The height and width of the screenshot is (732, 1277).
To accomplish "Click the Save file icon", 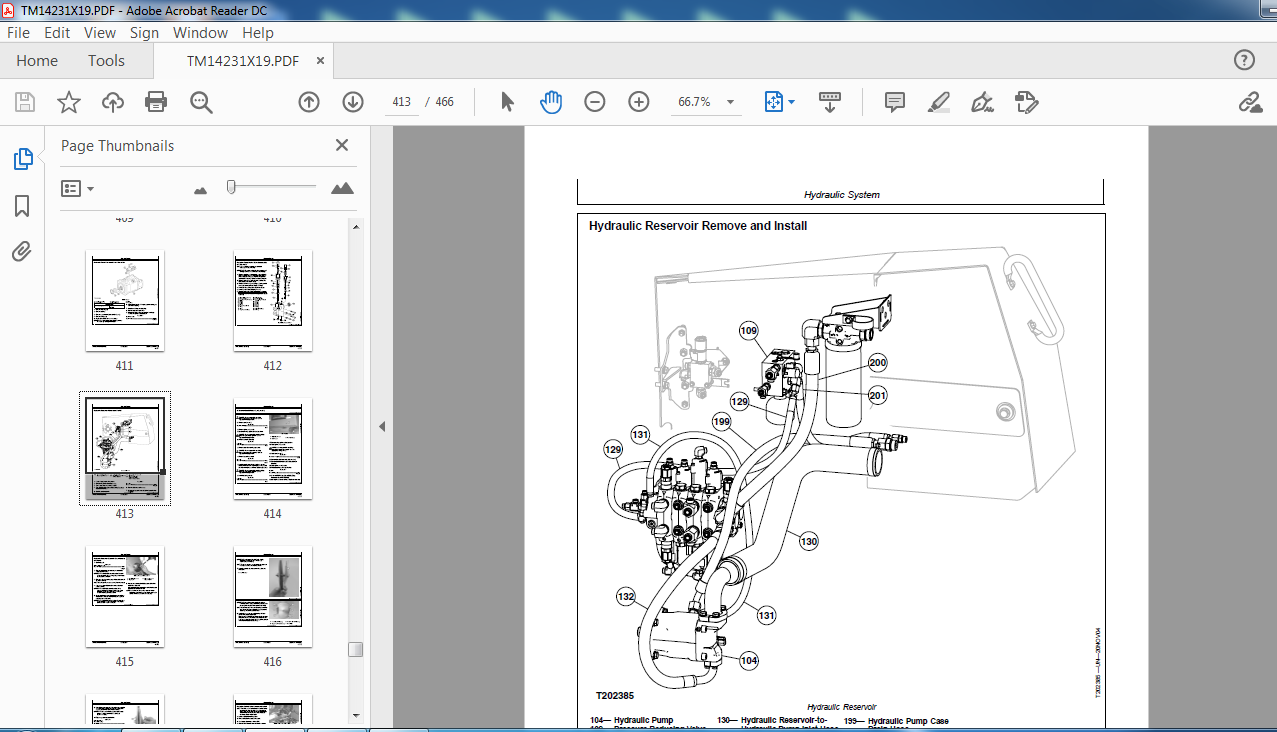I will click(25, 102).
